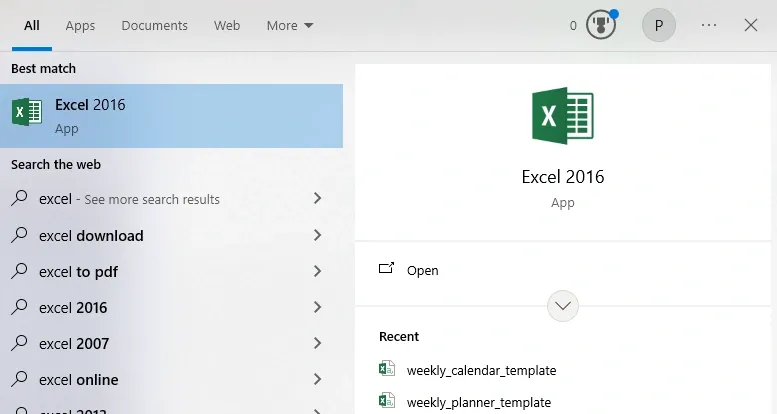
Task: Click the Excel 2016 best match icon
Action: point(27,112)
